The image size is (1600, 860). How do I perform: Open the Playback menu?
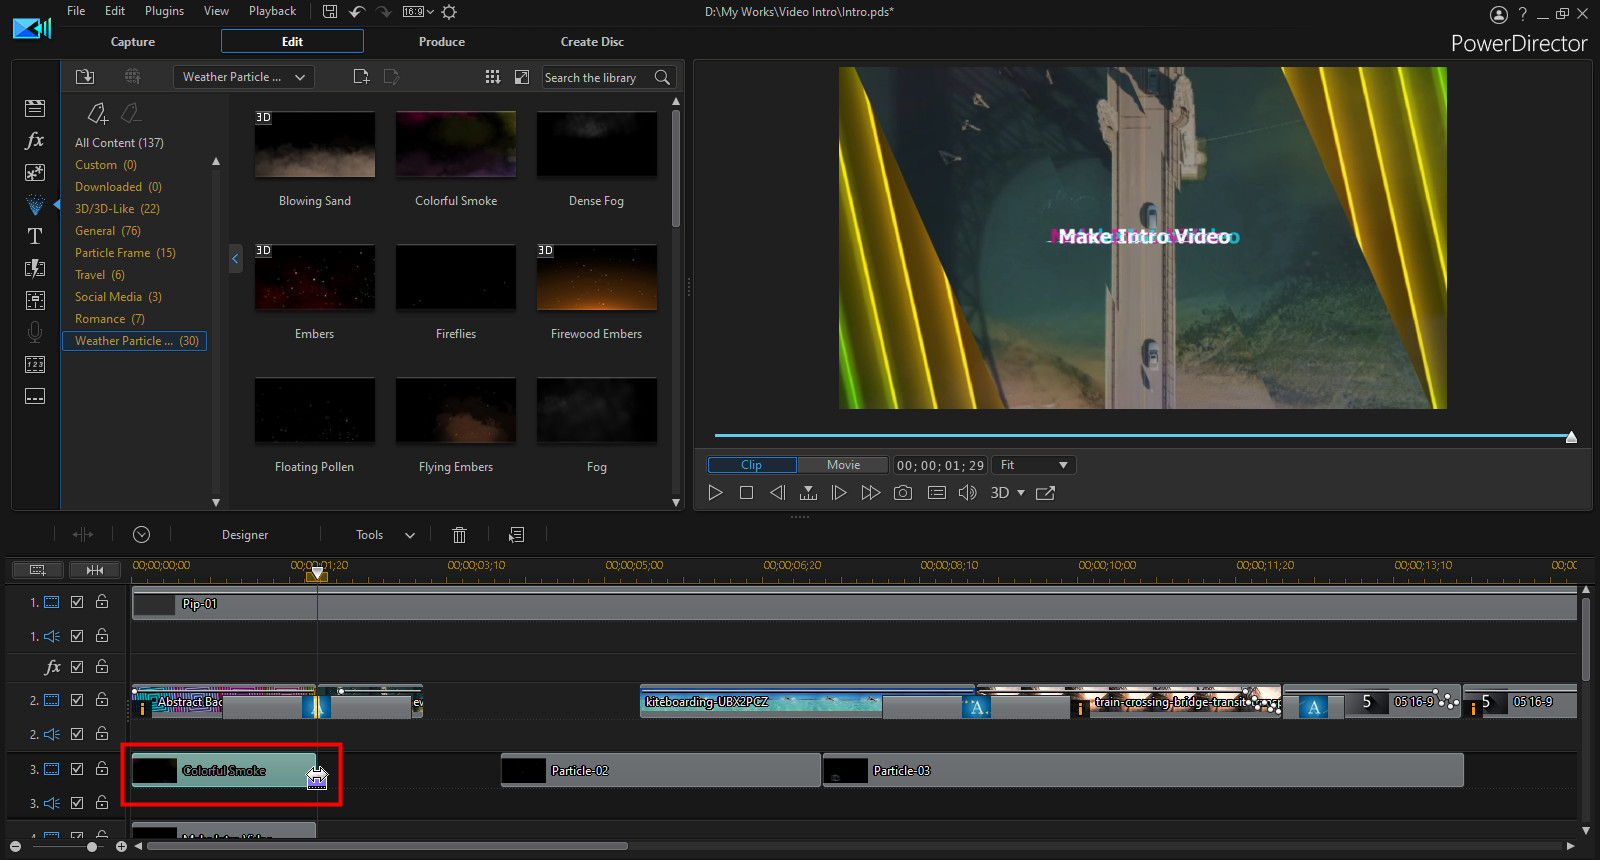coord(272,11)
